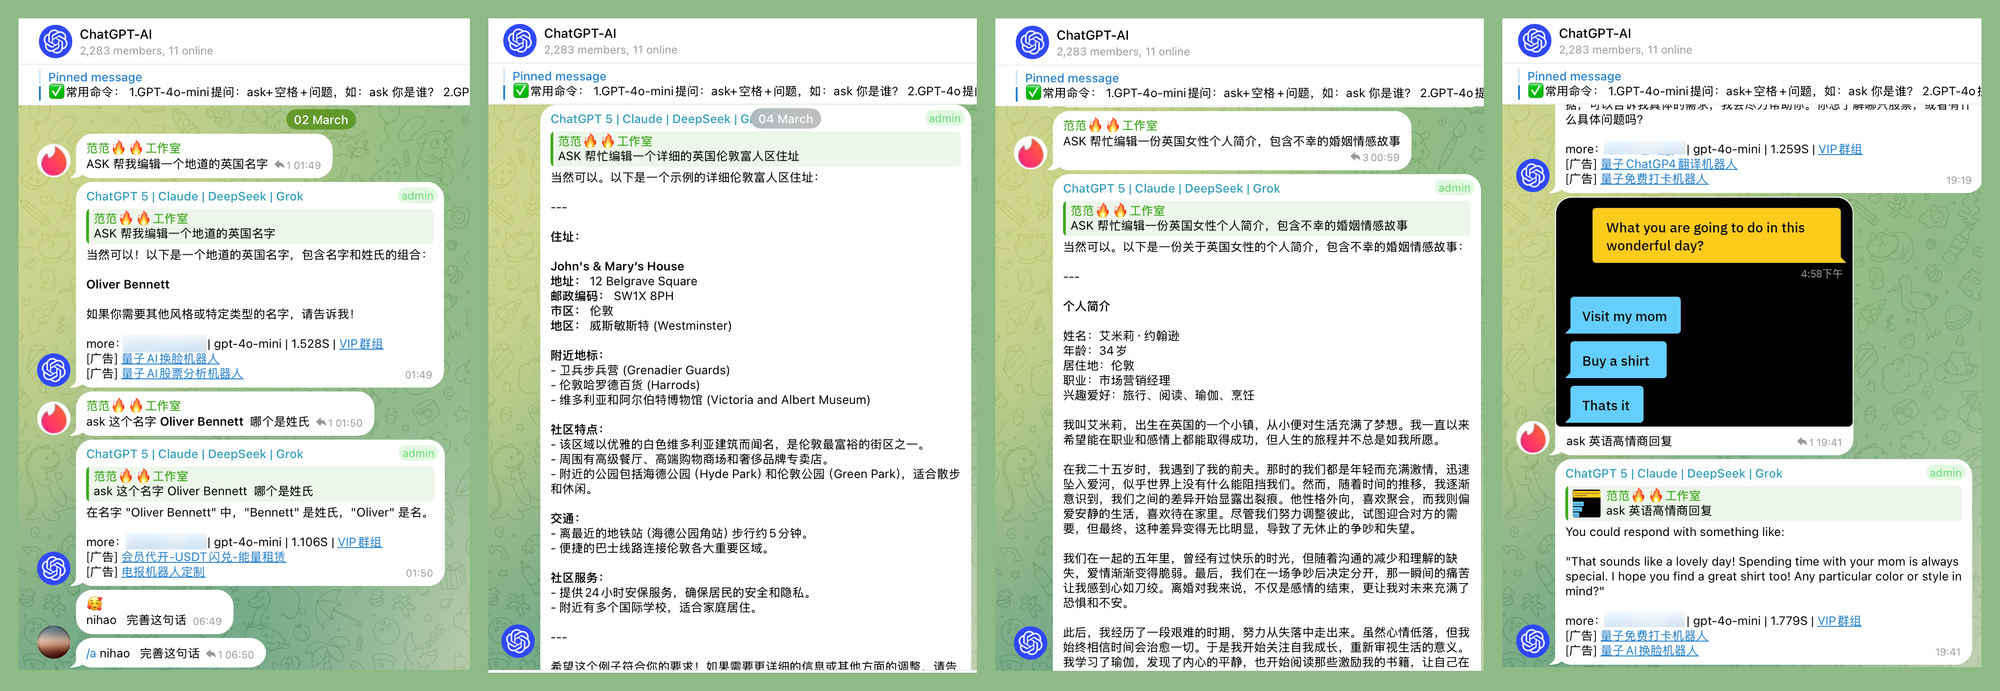Click reply arrow on 00:59 message
The width and height of the screenshot is (2000, 691).
(x=1355, y=157)
